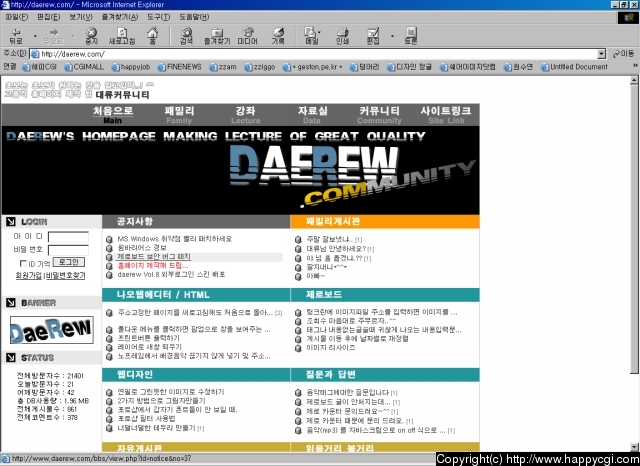Go back with the 뒤로 toolbar button
The height and width of the screenshot is (466, 640).
click(x=16, y=36)
